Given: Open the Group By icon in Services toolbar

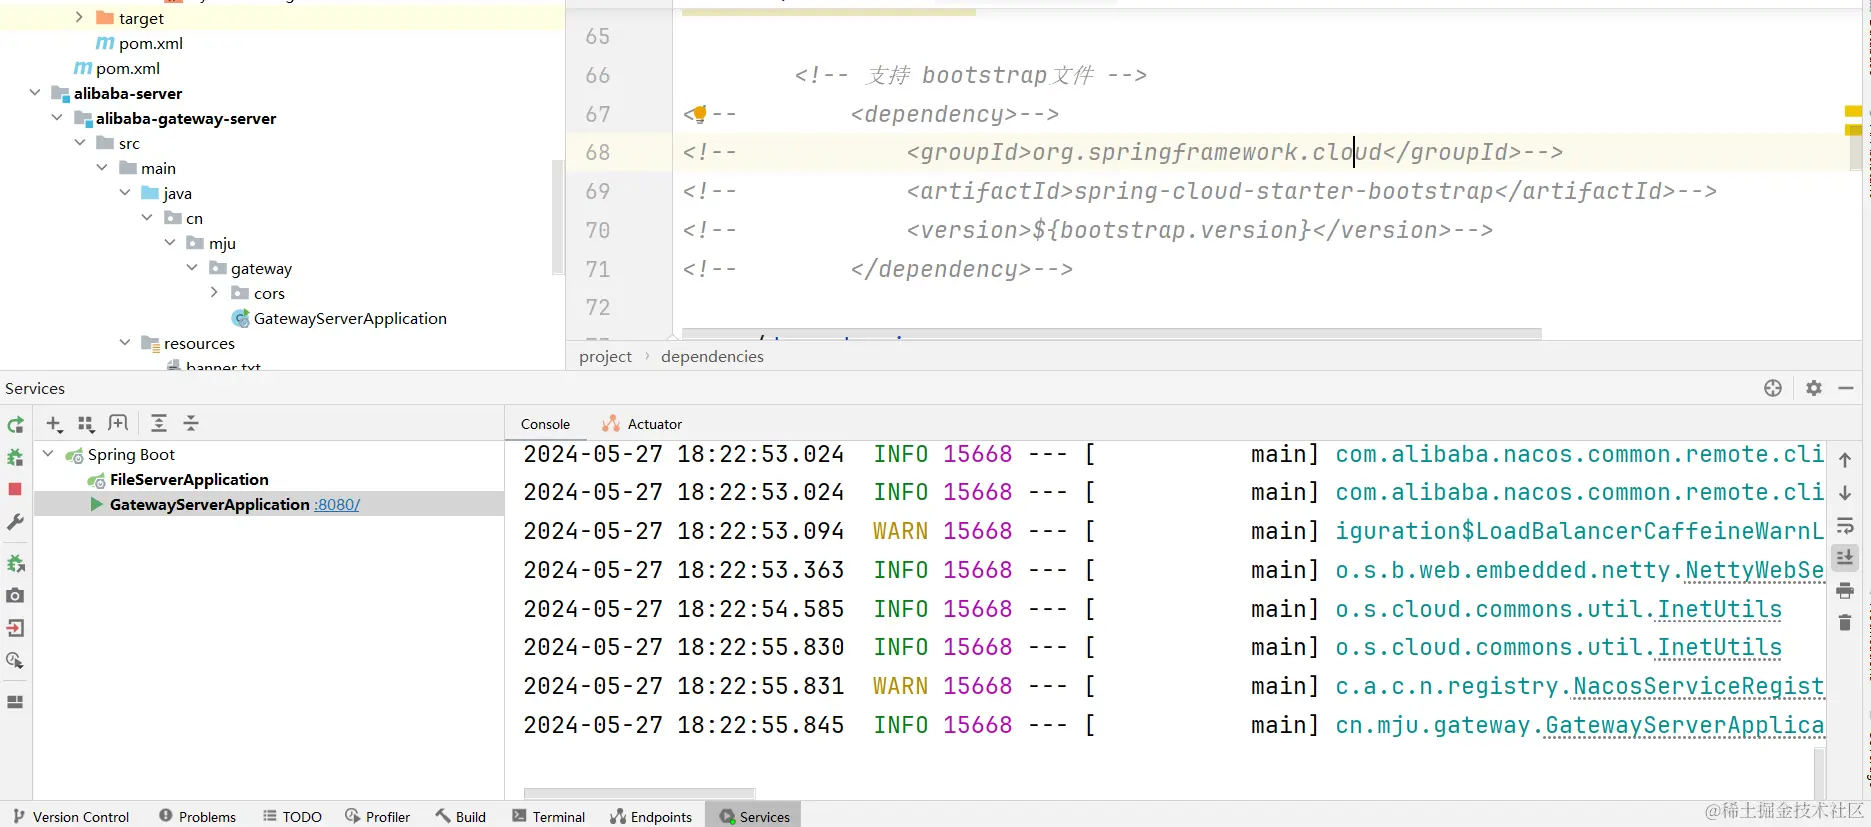Looking at the screenshot, I should pyautogui.click(x=86, y=424).
